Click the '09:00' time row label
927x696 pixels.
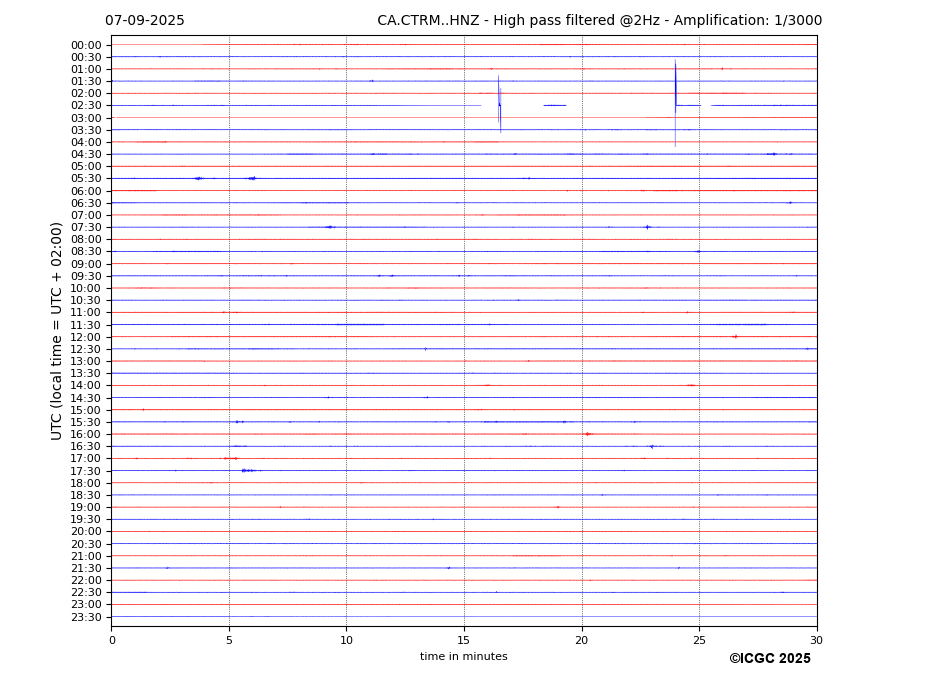(86, 264)
